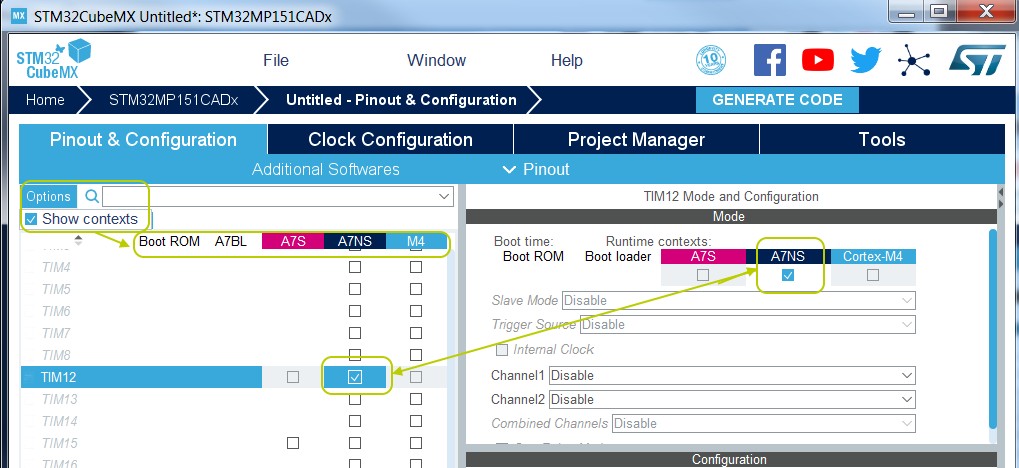Switch to Pinout & Configuration tab
Screen dimensions: 1019x468
coord(143,139)
